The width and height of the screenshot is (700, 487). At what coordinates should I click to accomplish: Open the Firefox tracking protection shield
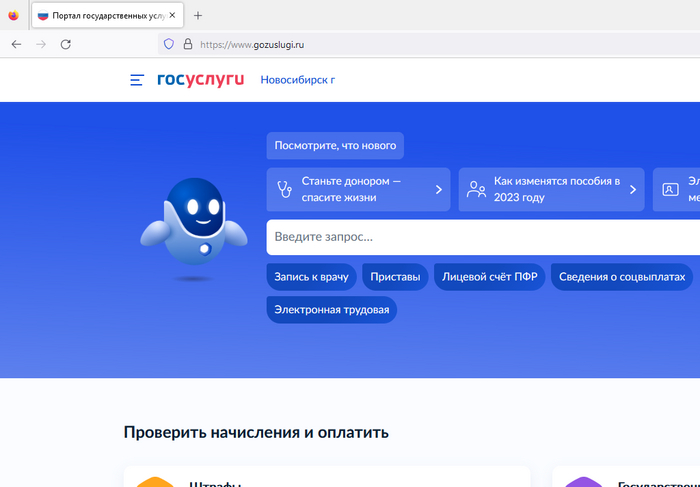[169, 44]
